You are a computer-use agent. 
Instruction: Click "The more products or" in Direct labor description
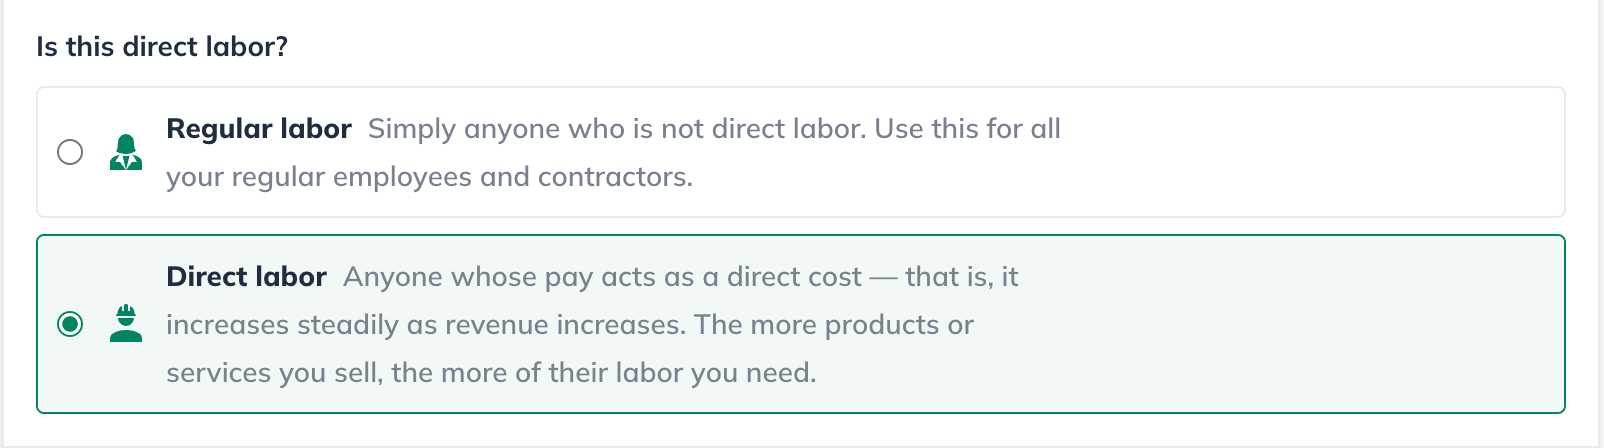(x=834, y=325)
